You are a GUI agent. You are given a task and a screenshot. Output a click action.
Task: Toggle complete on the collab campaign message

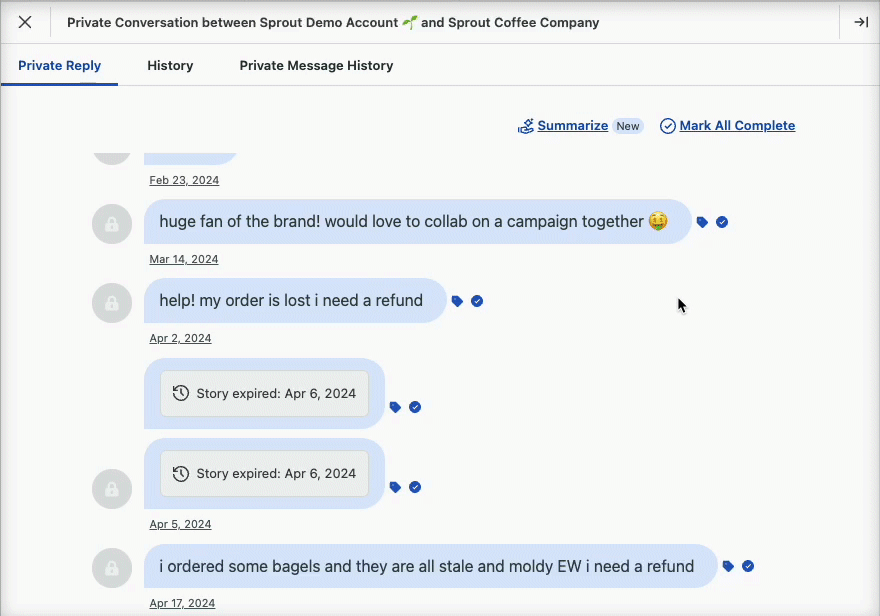tap(722, 222)
